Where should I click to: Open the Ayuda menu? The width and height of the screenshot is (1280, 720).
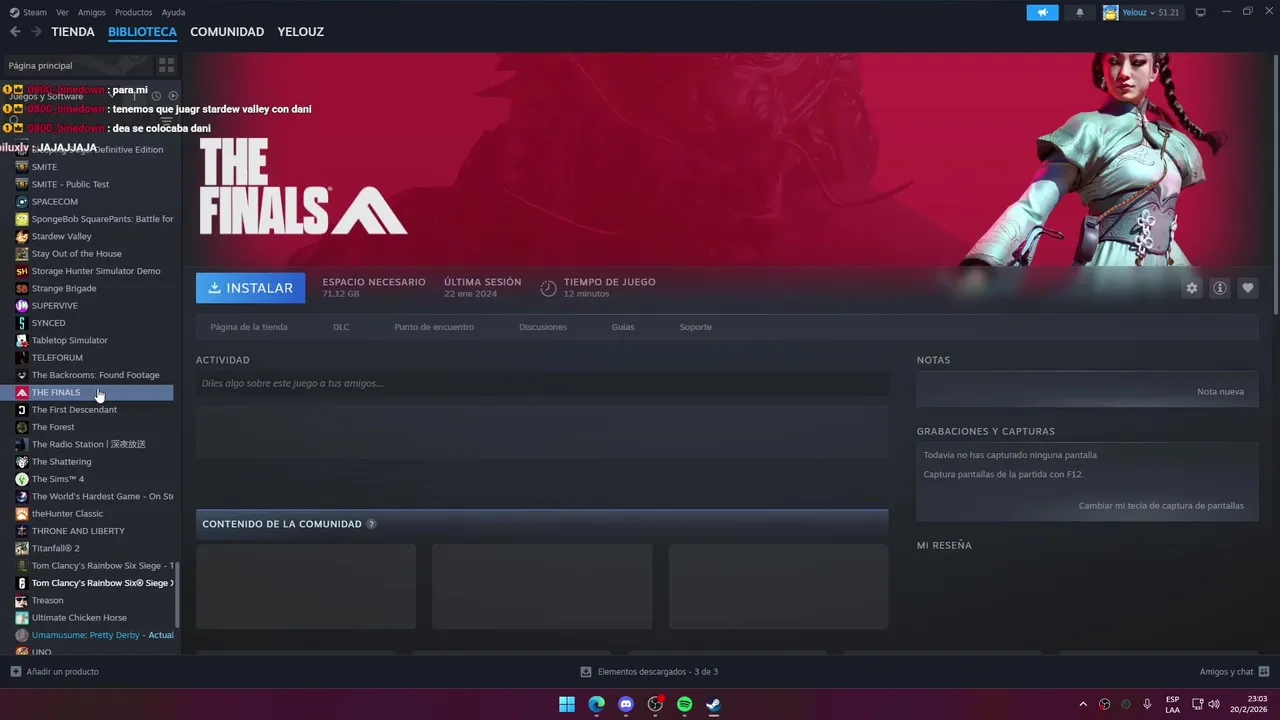(x=173, y=12)
